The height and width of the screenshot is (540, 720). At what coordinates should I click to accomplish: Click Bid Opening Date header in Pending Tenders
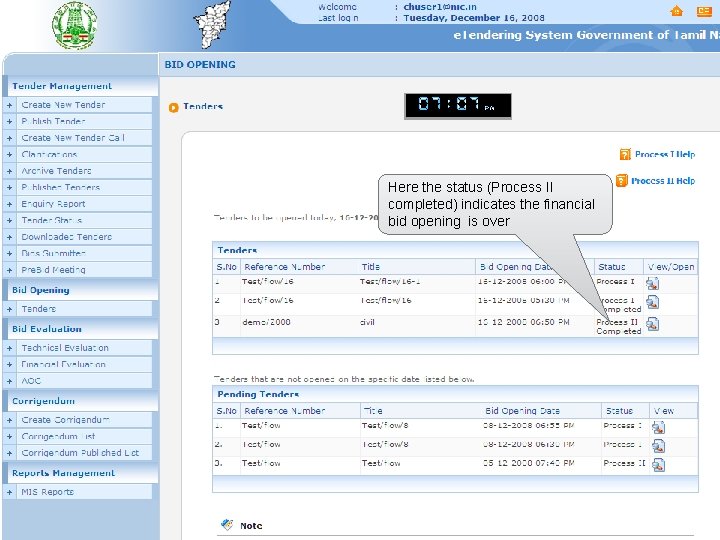[523, 411]
